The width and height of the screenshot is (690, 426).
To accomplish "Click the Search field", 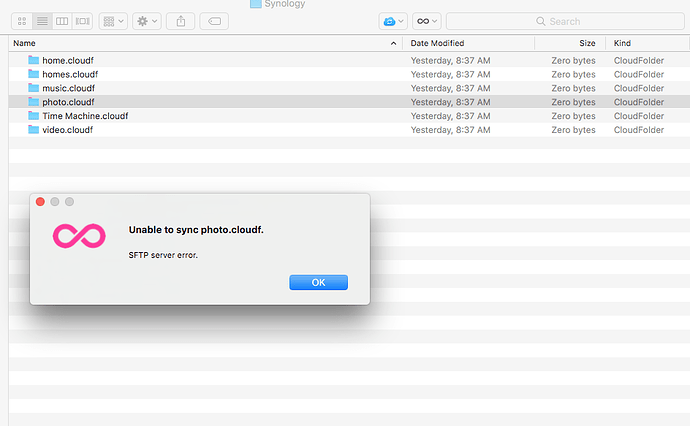I will click(564, 21).
